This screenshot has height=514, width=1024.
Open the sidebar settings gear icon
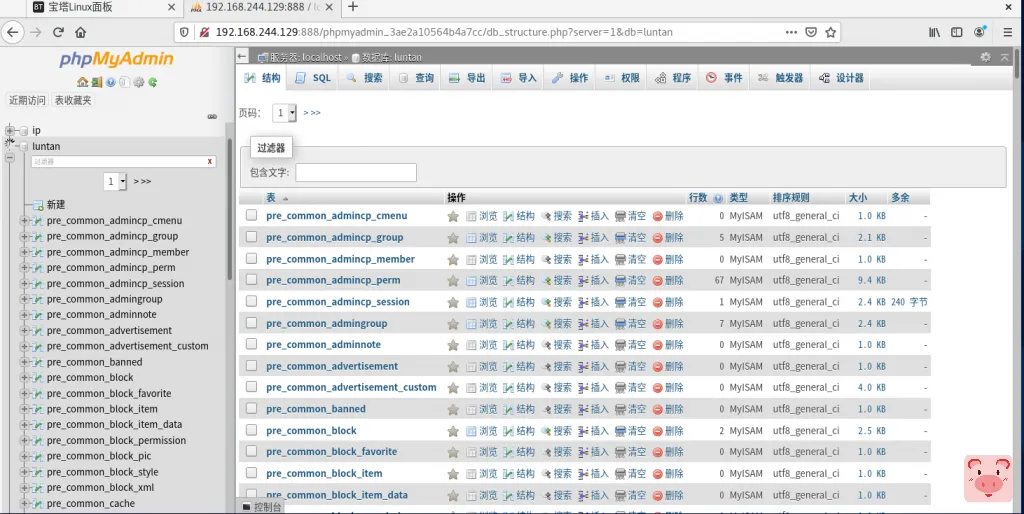click(139, 82)
